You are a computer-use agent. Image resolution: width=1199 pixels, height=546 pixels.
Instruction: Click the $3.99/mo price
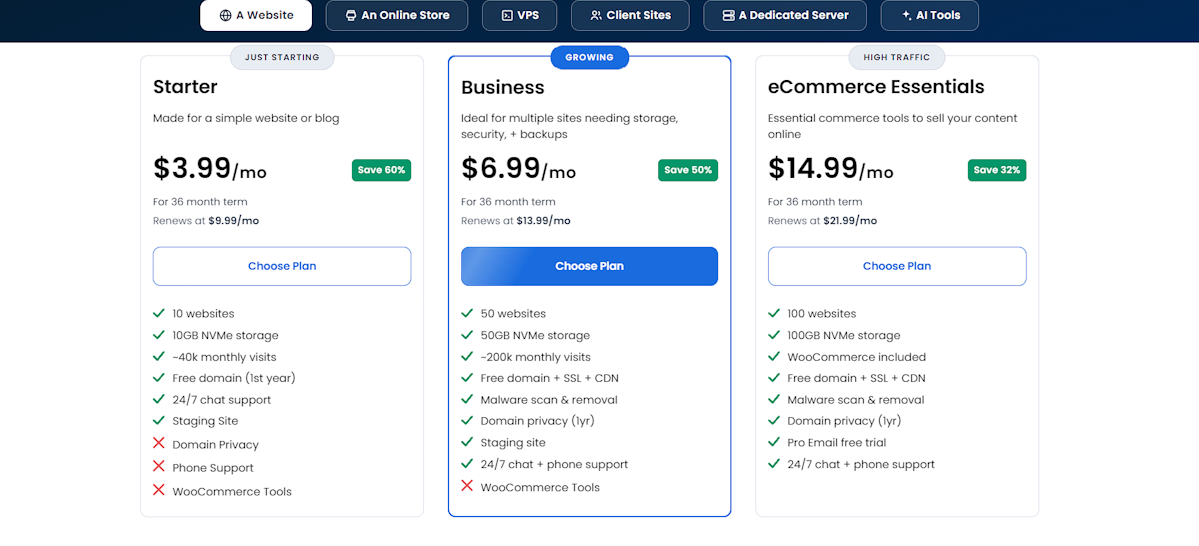pyautogui.click(x=210, y=169)
